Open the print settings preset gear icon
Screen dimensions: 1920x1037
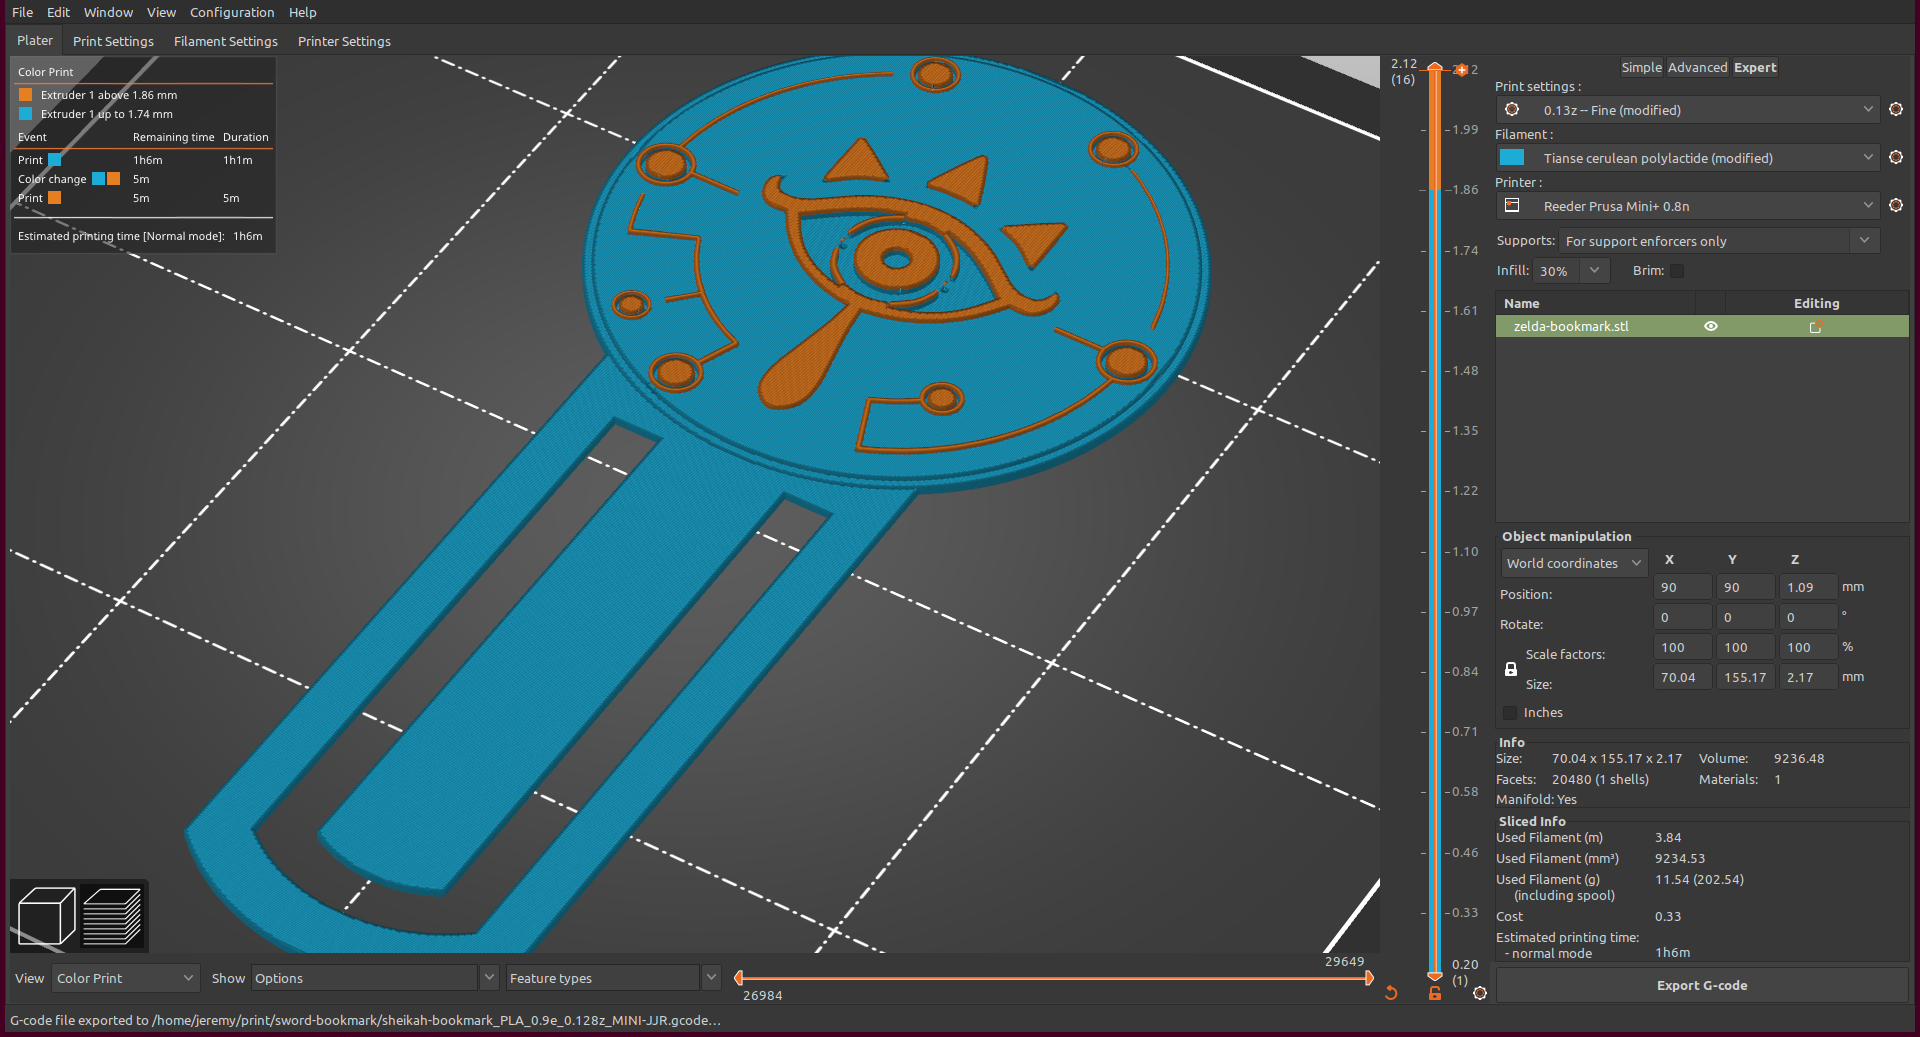point(1895,109)
